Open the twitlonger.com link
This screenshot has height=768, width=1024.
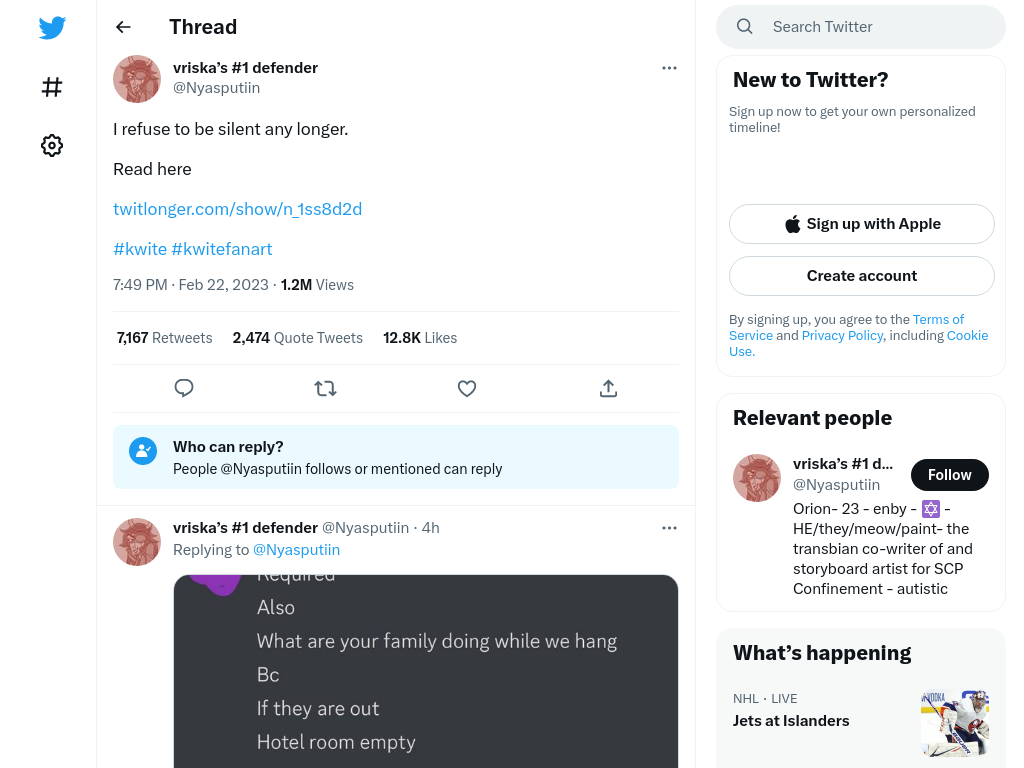[x=238, y=209]
